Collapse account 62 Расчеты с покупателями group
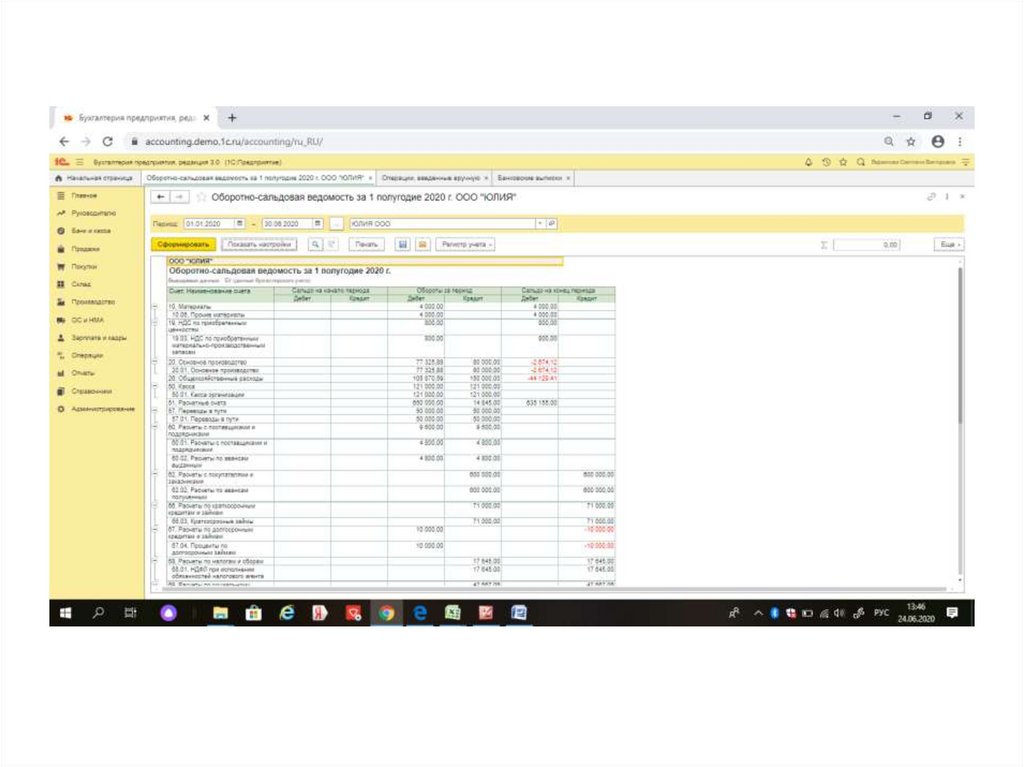The image size is (1024, 767). click(x=155, y=475)
